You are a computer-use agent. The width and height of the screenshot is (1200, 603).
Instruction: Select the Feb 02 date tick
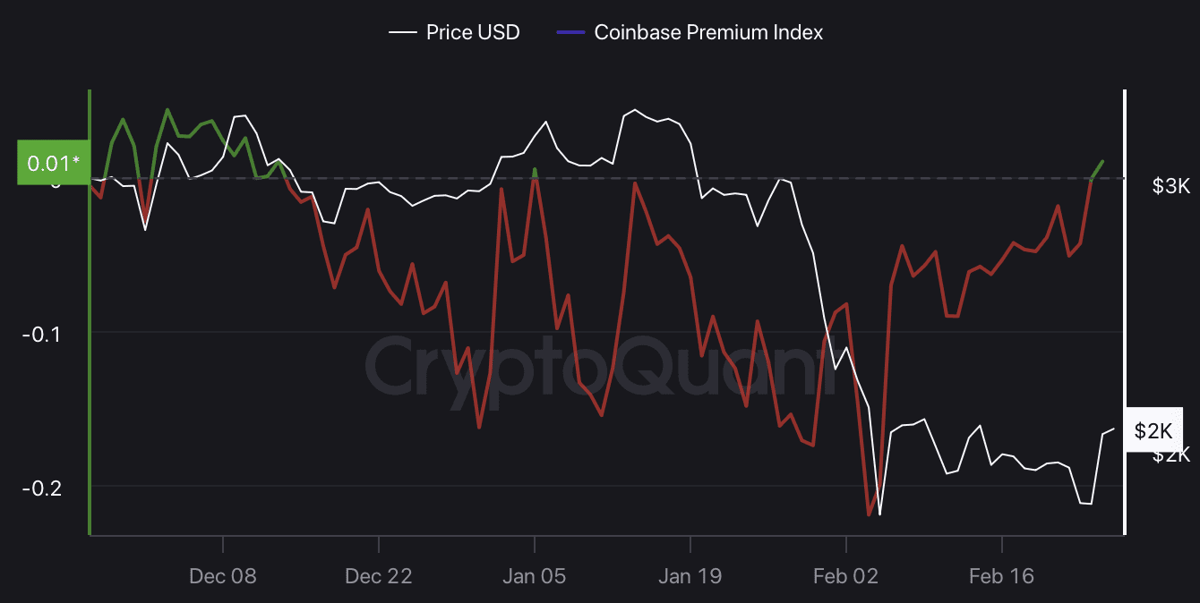tap(846, 576)
